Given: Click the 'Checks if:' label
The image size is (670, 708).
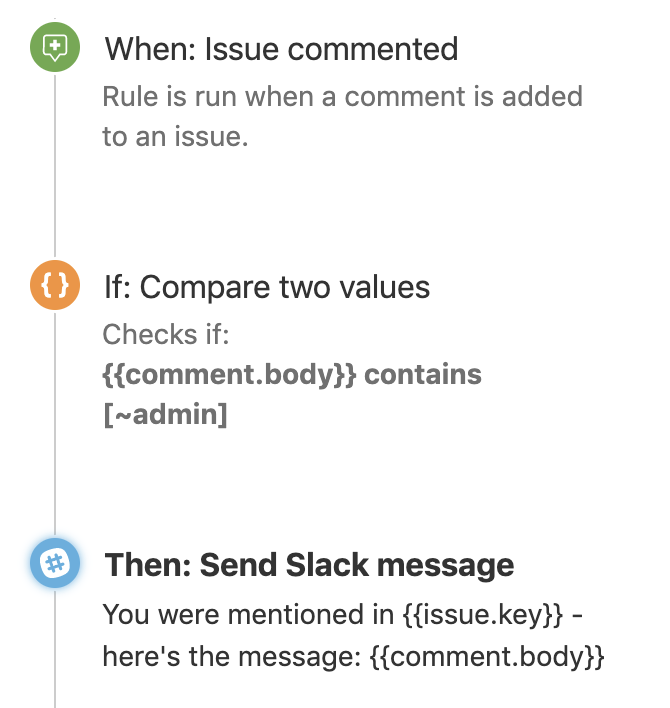Looking at the screenshot, I should coord(166,335).
